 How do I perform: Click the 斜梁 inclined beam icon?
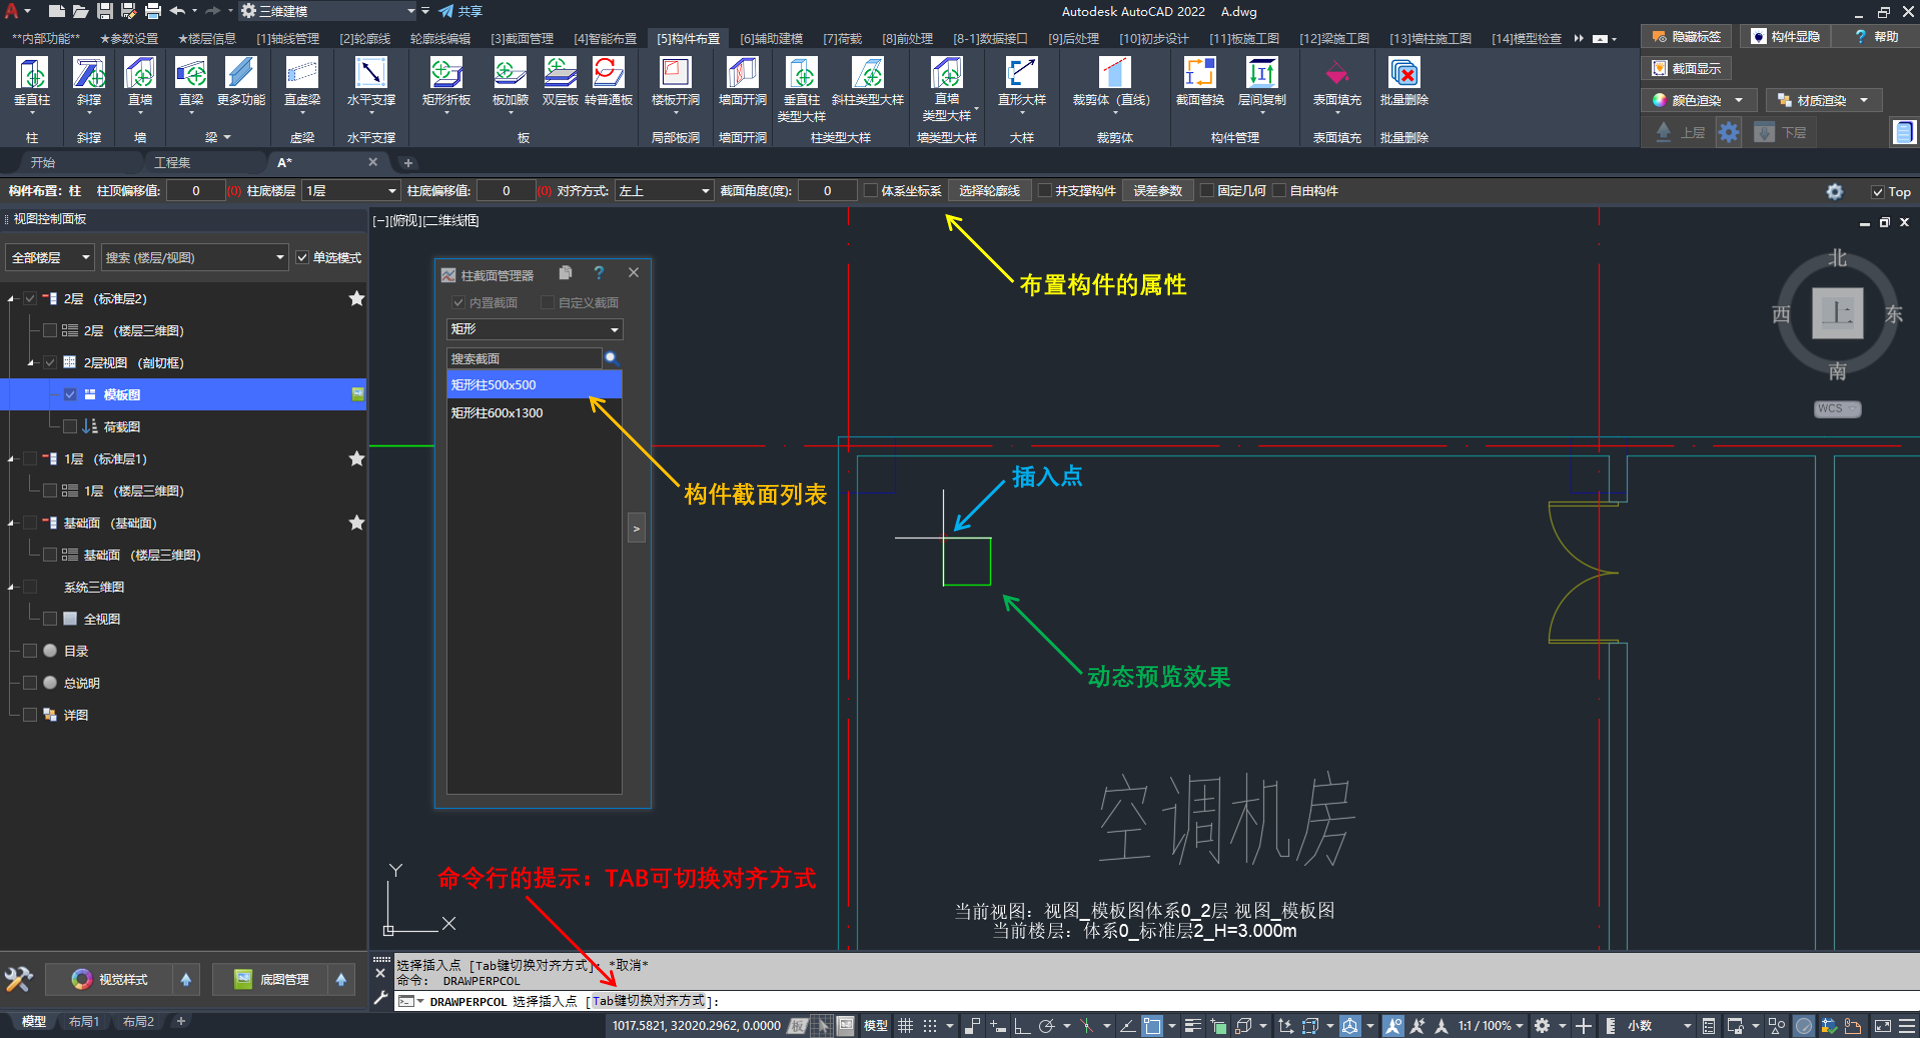tap(89, 74)
